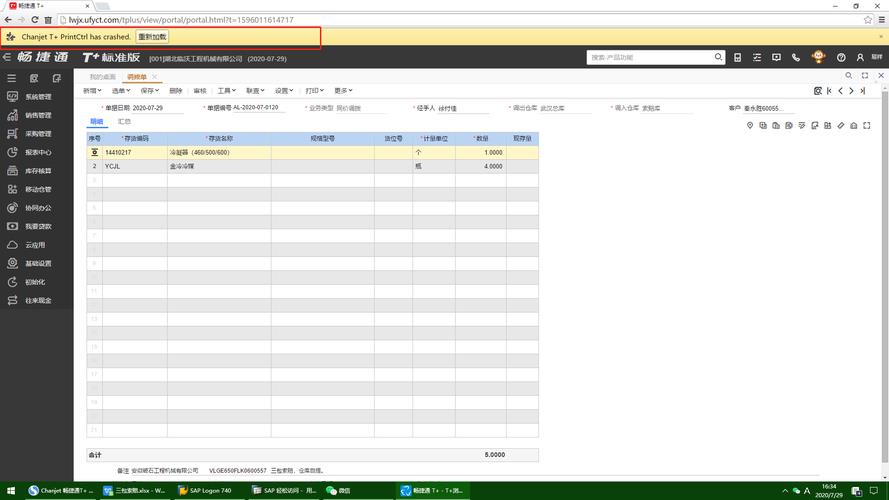Viewport: 889px width, 500px height.
Task: Jump to the first record arrow
Action: [x=828, y=91]
